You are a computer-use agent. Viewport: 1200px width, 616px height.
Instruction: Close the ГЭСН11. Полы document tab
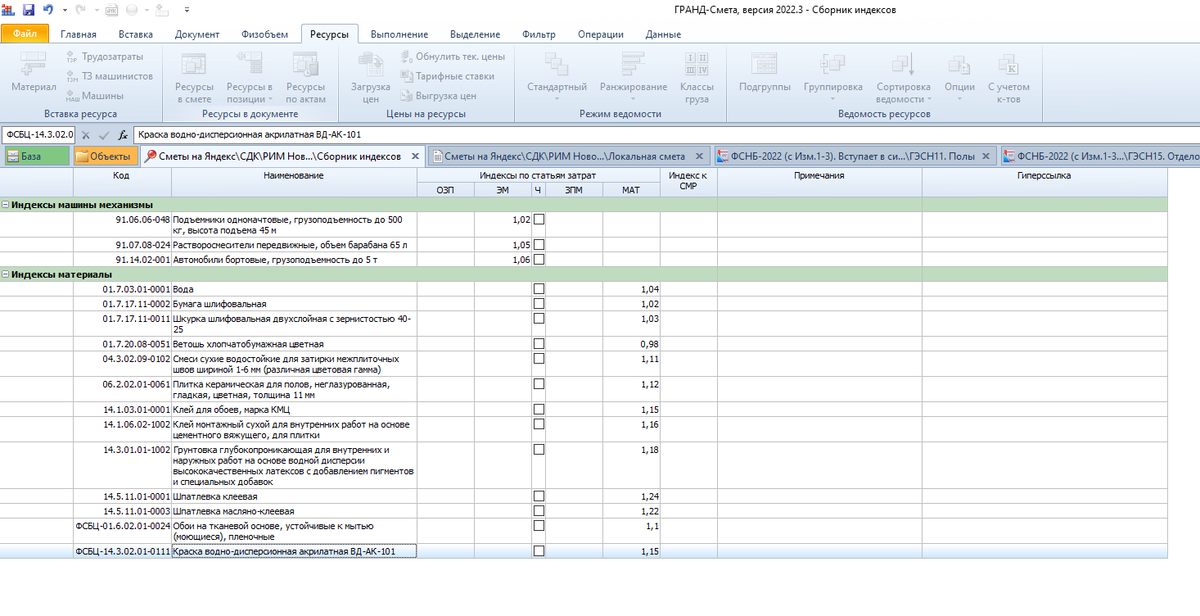point(987,156)
